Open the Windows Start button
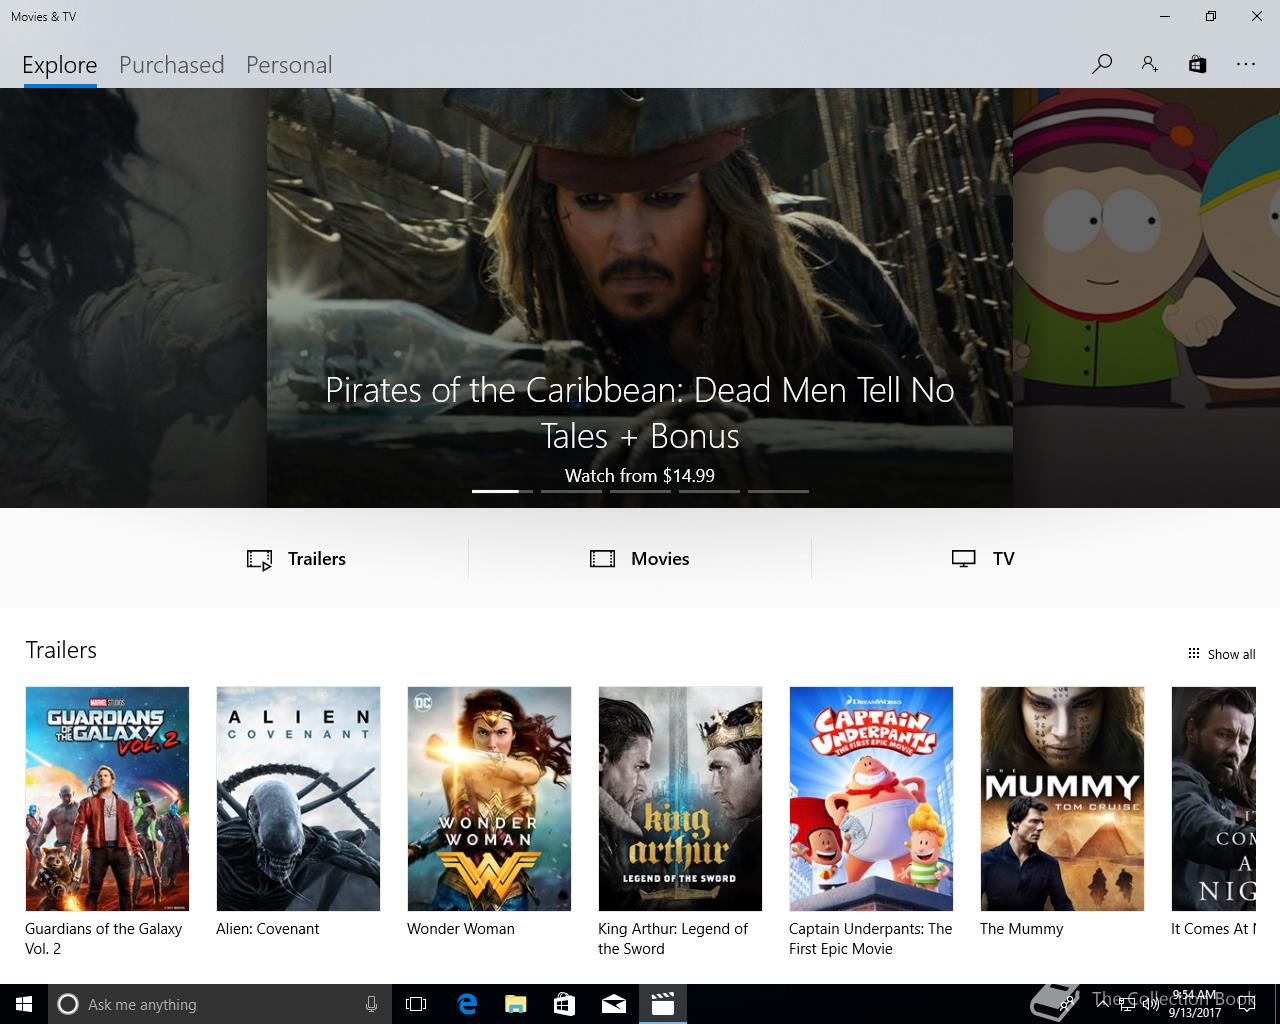This screenshot has width=1280, height=1024. click(x=24, y=1004)
